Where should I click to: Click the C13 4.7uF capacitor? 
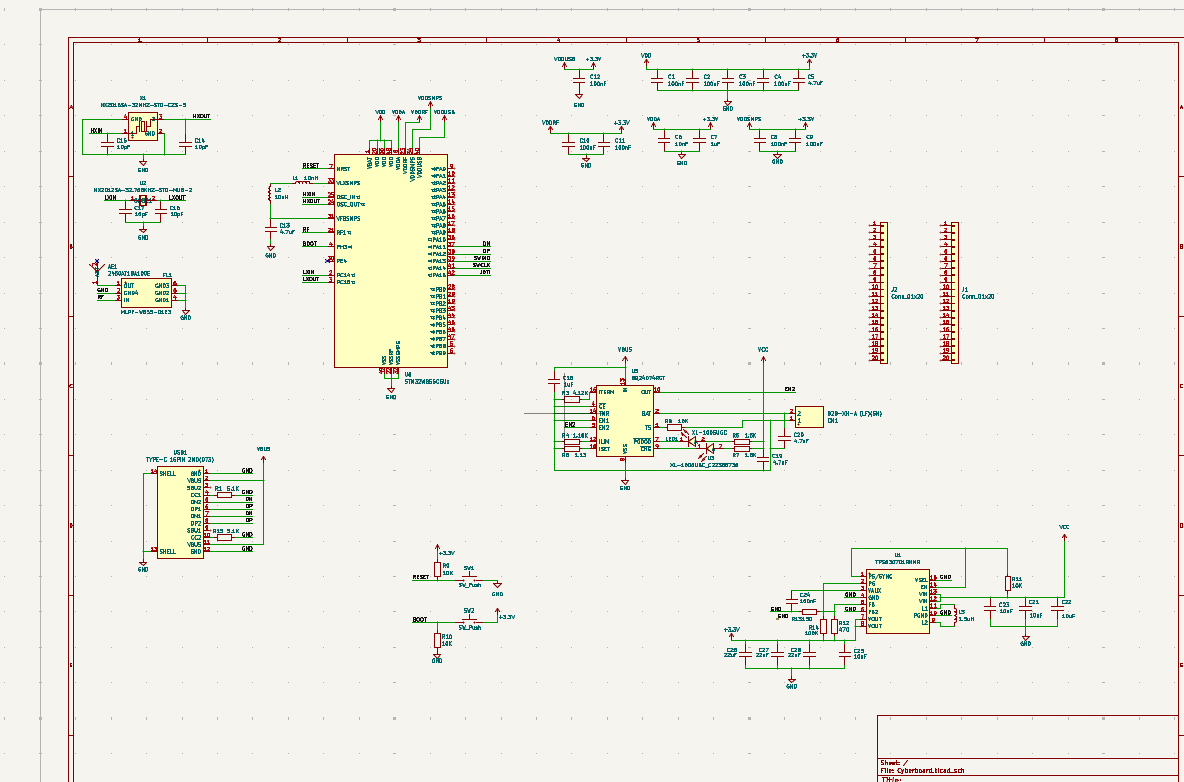(270, 229)
